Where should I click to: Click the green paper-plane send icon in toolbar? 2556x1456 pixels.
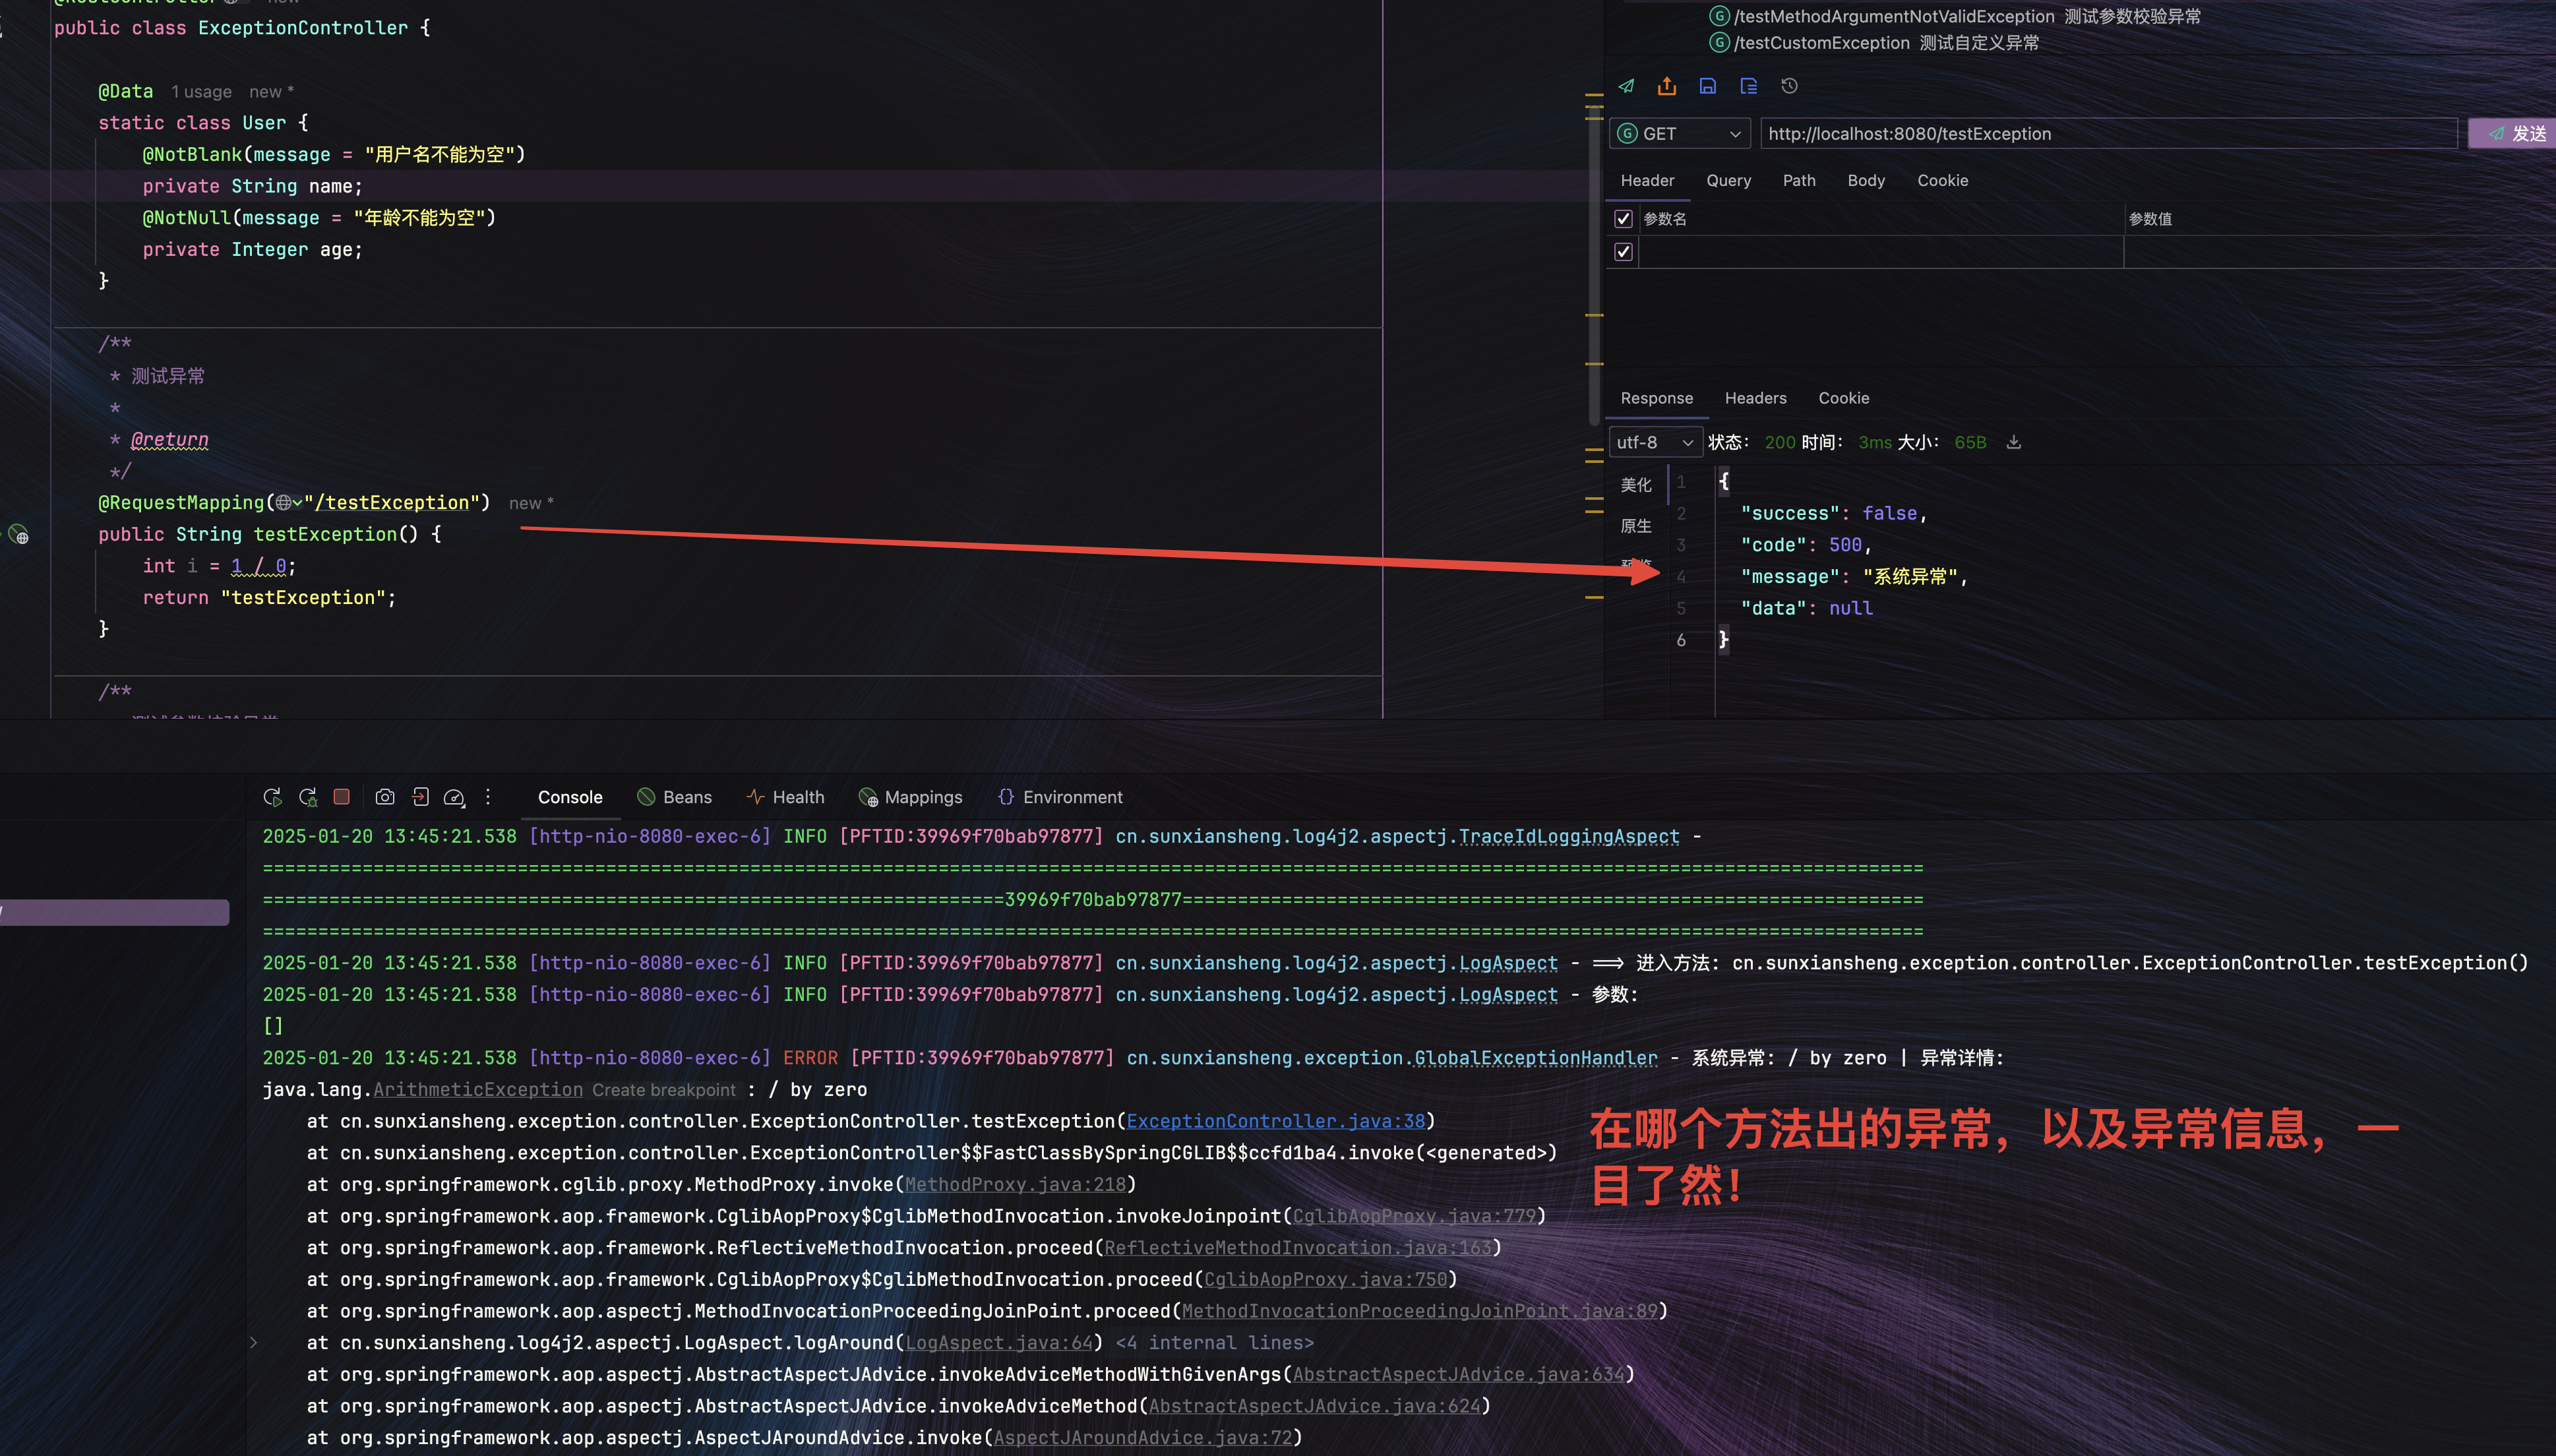[x=1627, y=86]
